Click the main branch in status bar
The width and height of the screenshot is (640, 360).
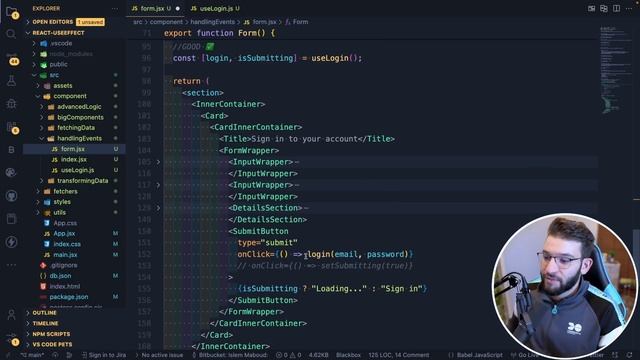(x=31, y=355)
